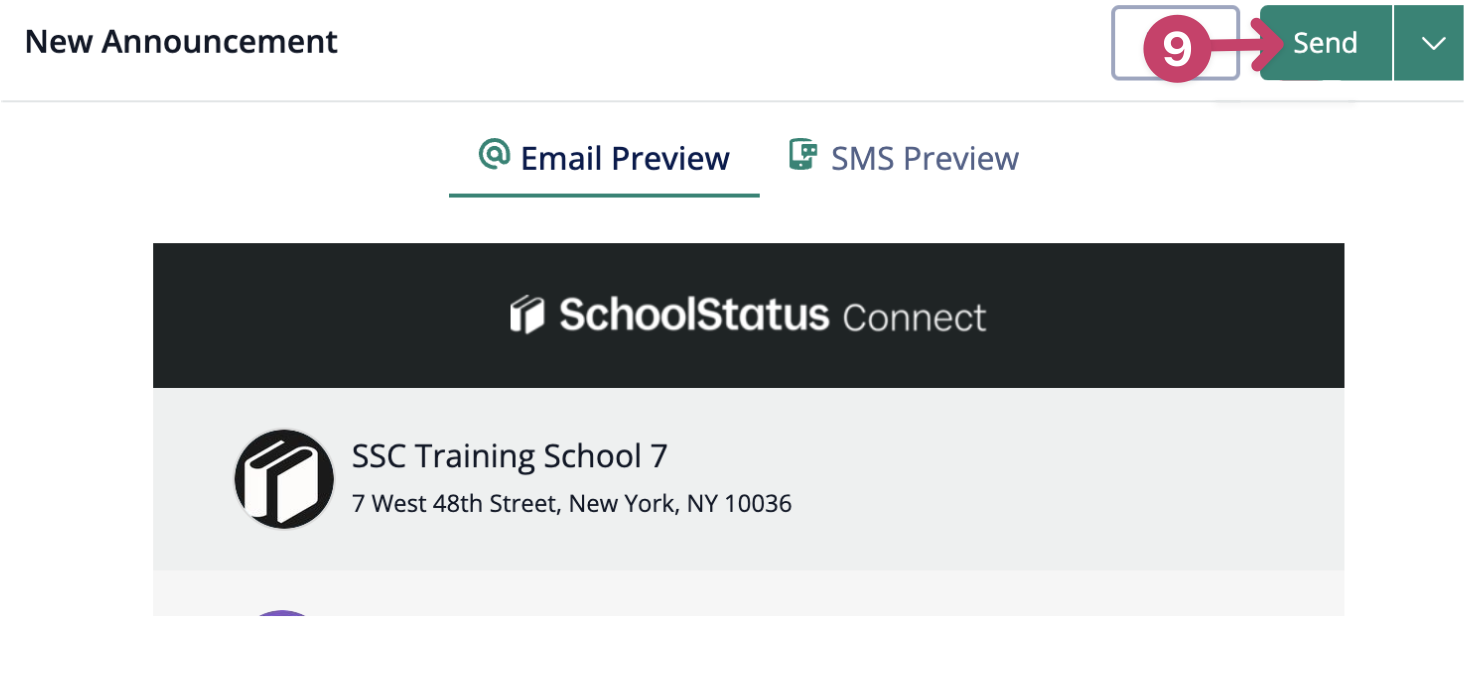Click the Connect text in the banner

click(914, 318)
